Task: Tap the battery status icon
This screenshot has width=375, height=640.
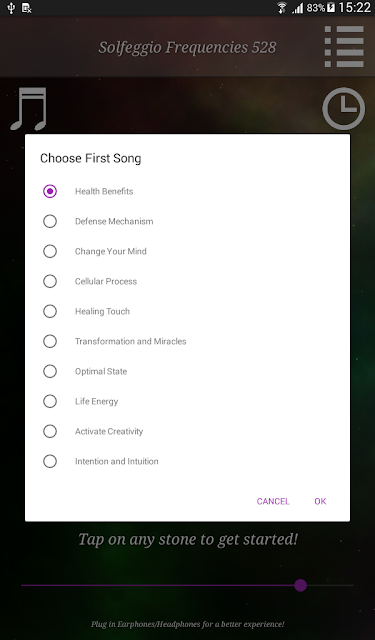Action: [331, 8]
